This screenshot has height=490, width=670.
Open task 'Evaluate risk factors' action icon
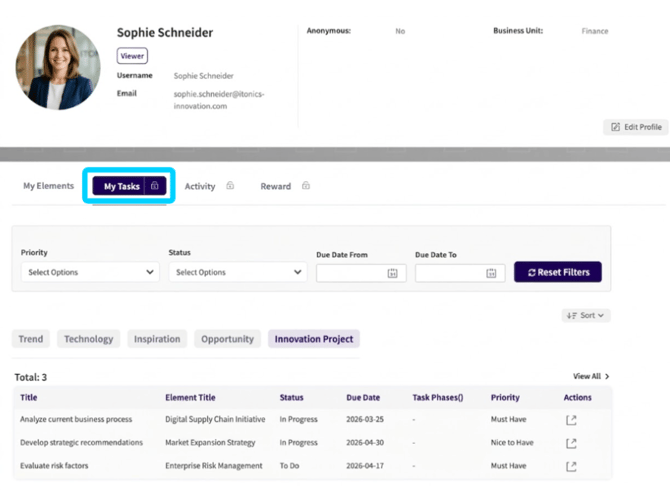pyautogui.click(x=571, y=466)
